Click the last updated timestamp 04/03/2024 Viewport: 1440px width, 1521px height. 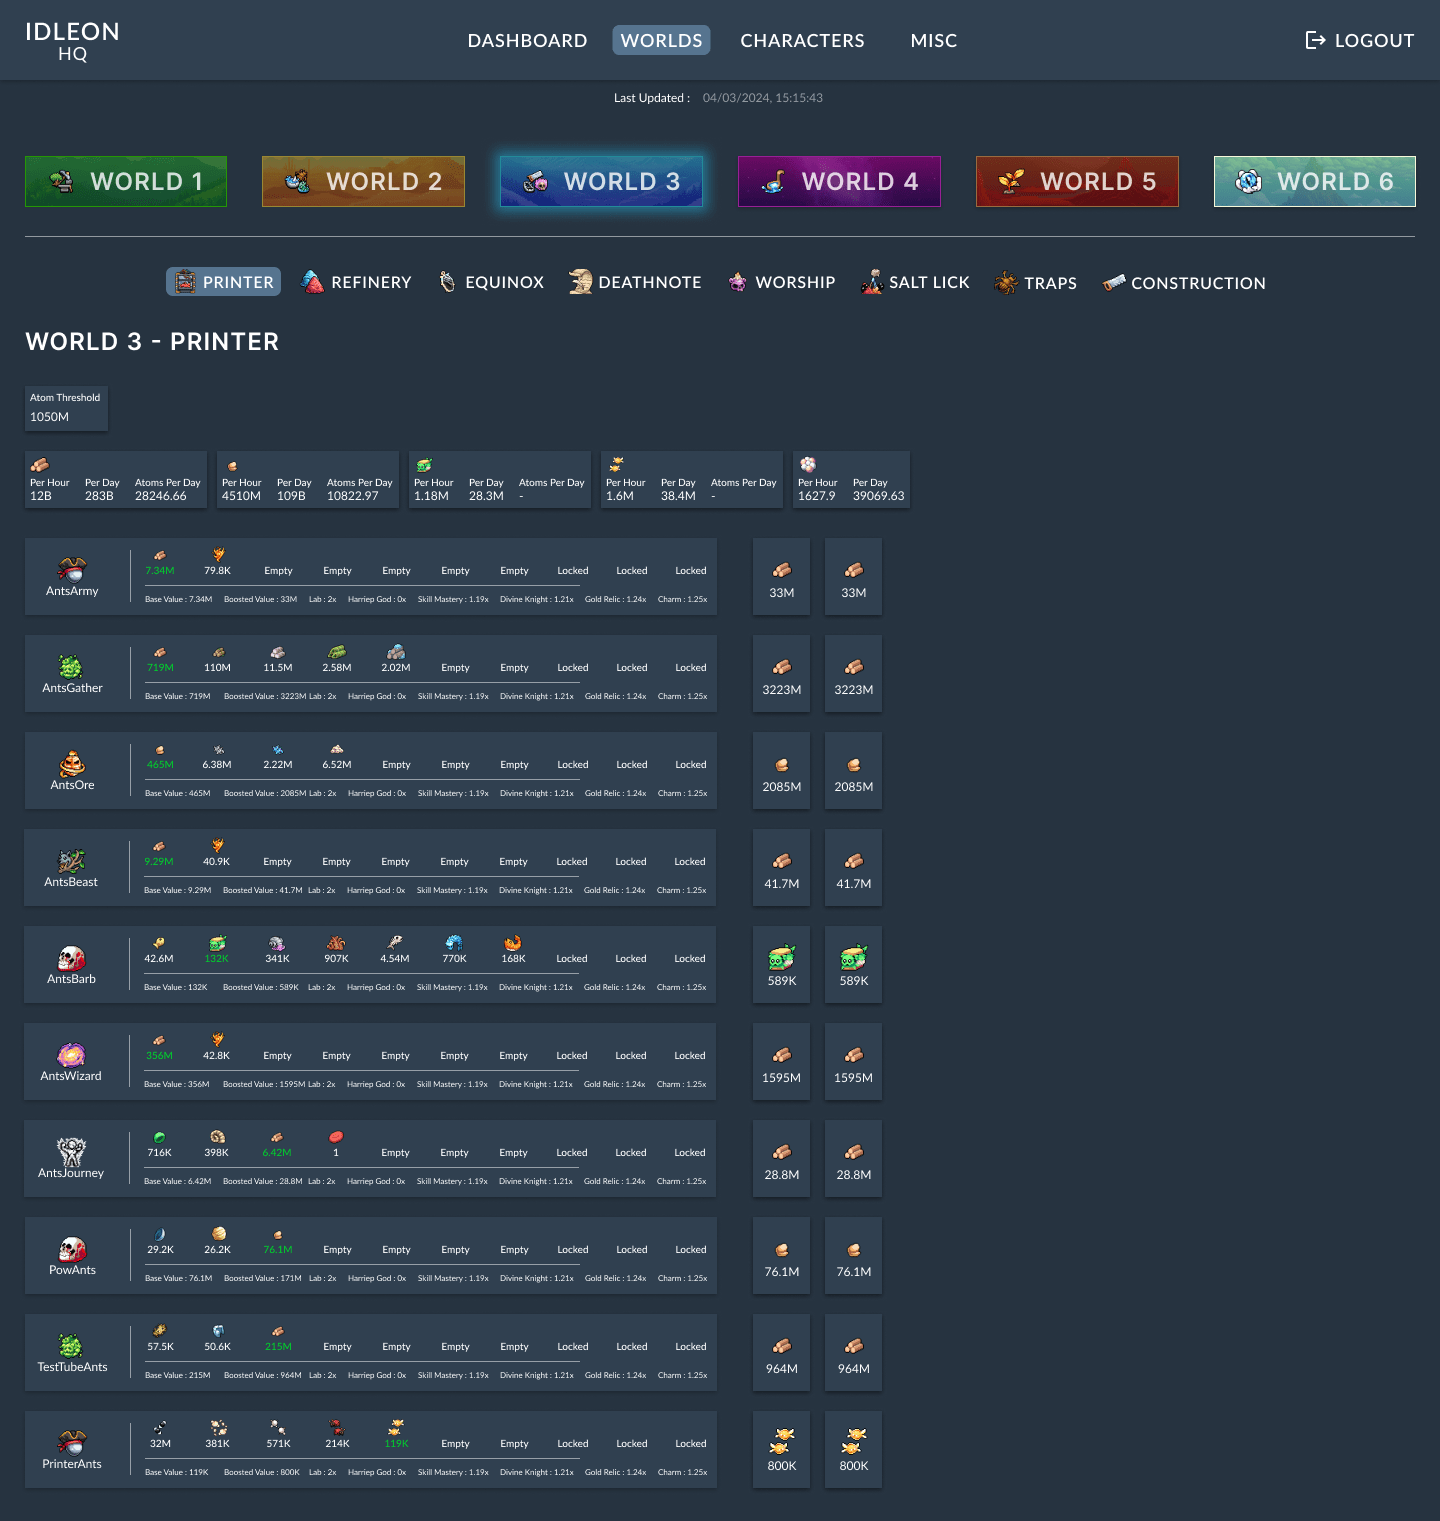(763, 98)
